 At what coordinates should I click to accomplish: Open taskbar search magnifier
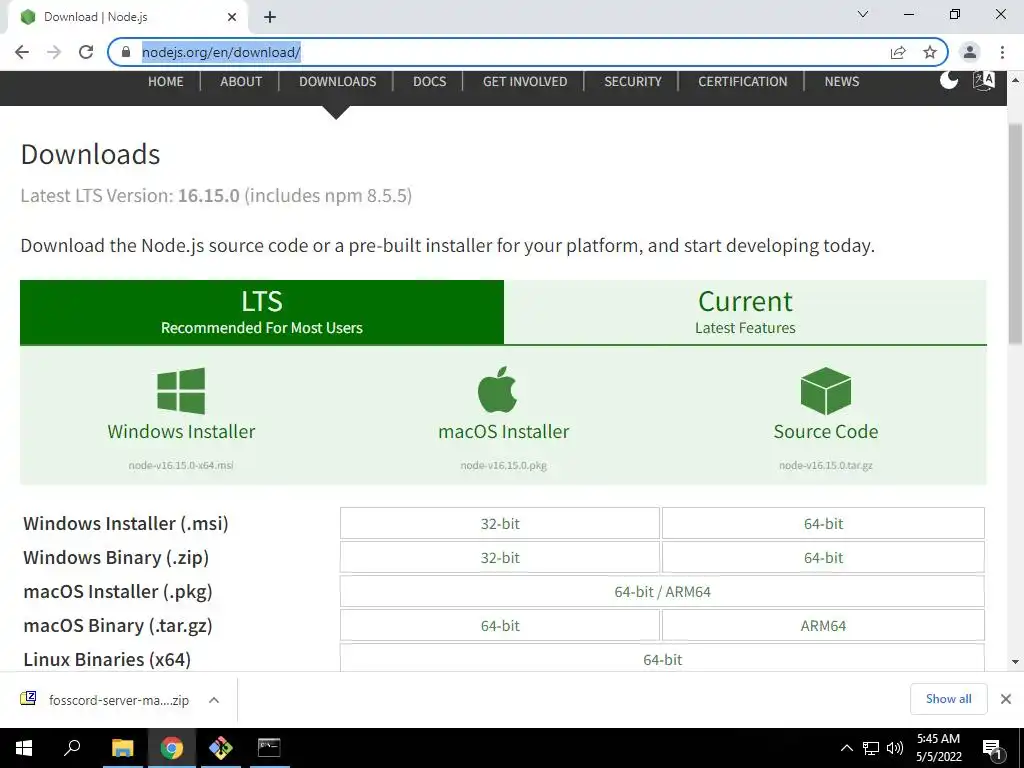click(72, 748)
